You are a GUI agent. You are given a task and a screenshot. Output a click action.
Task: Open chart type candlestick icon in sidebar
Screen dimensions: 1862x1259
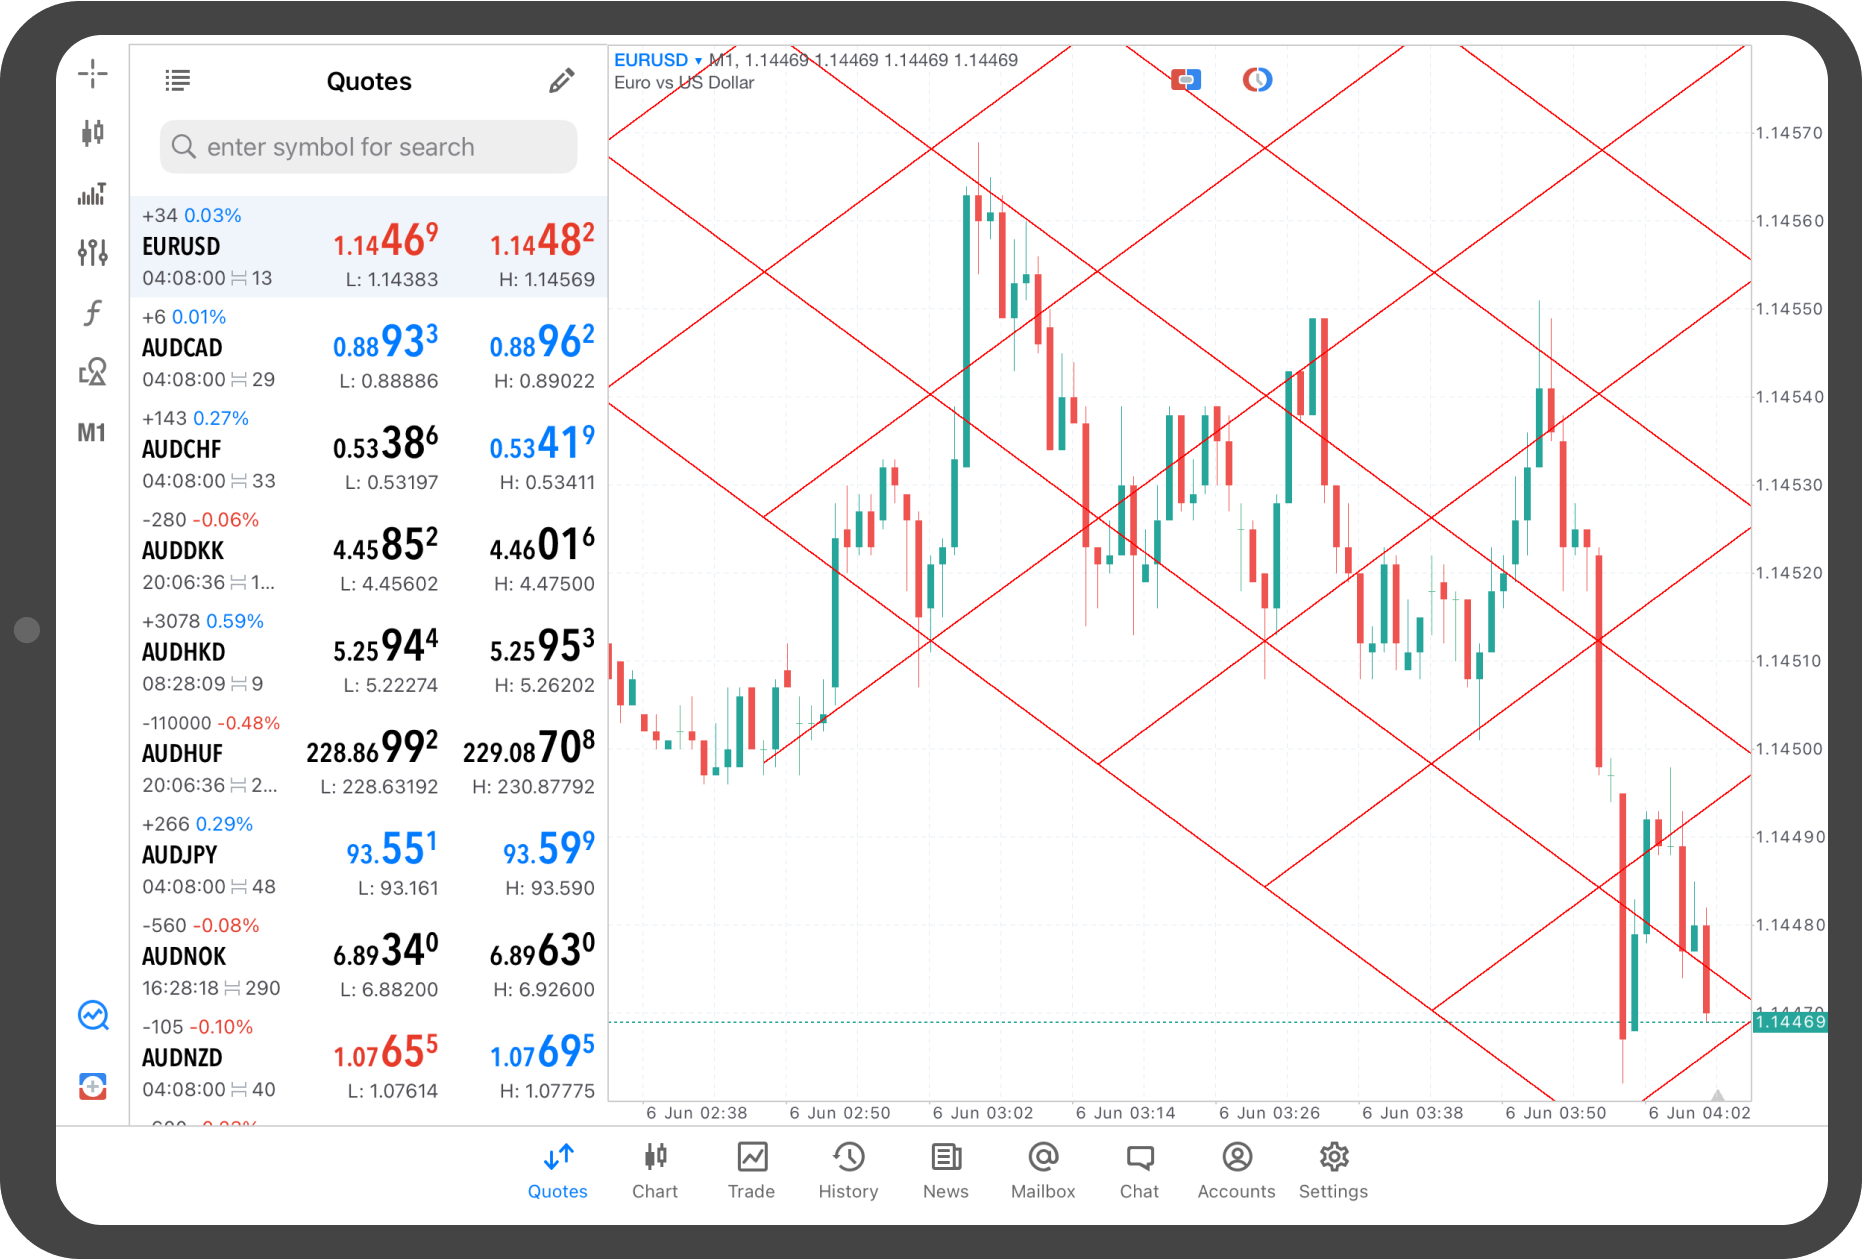92,132
